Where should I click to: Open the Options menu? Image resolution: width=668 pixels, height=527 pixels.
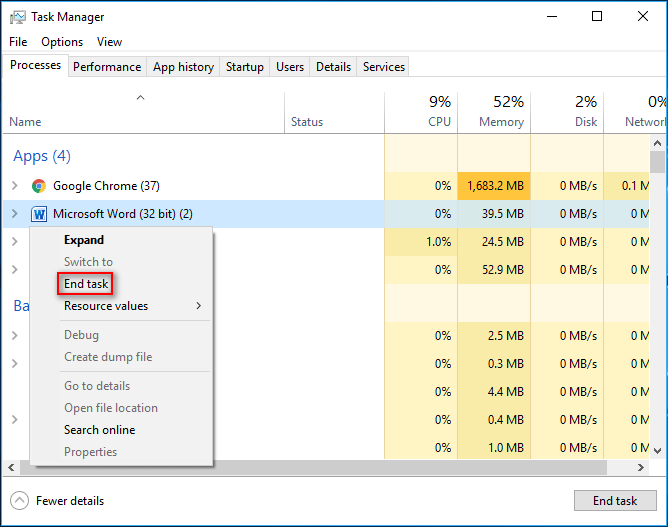click(62, 42)
